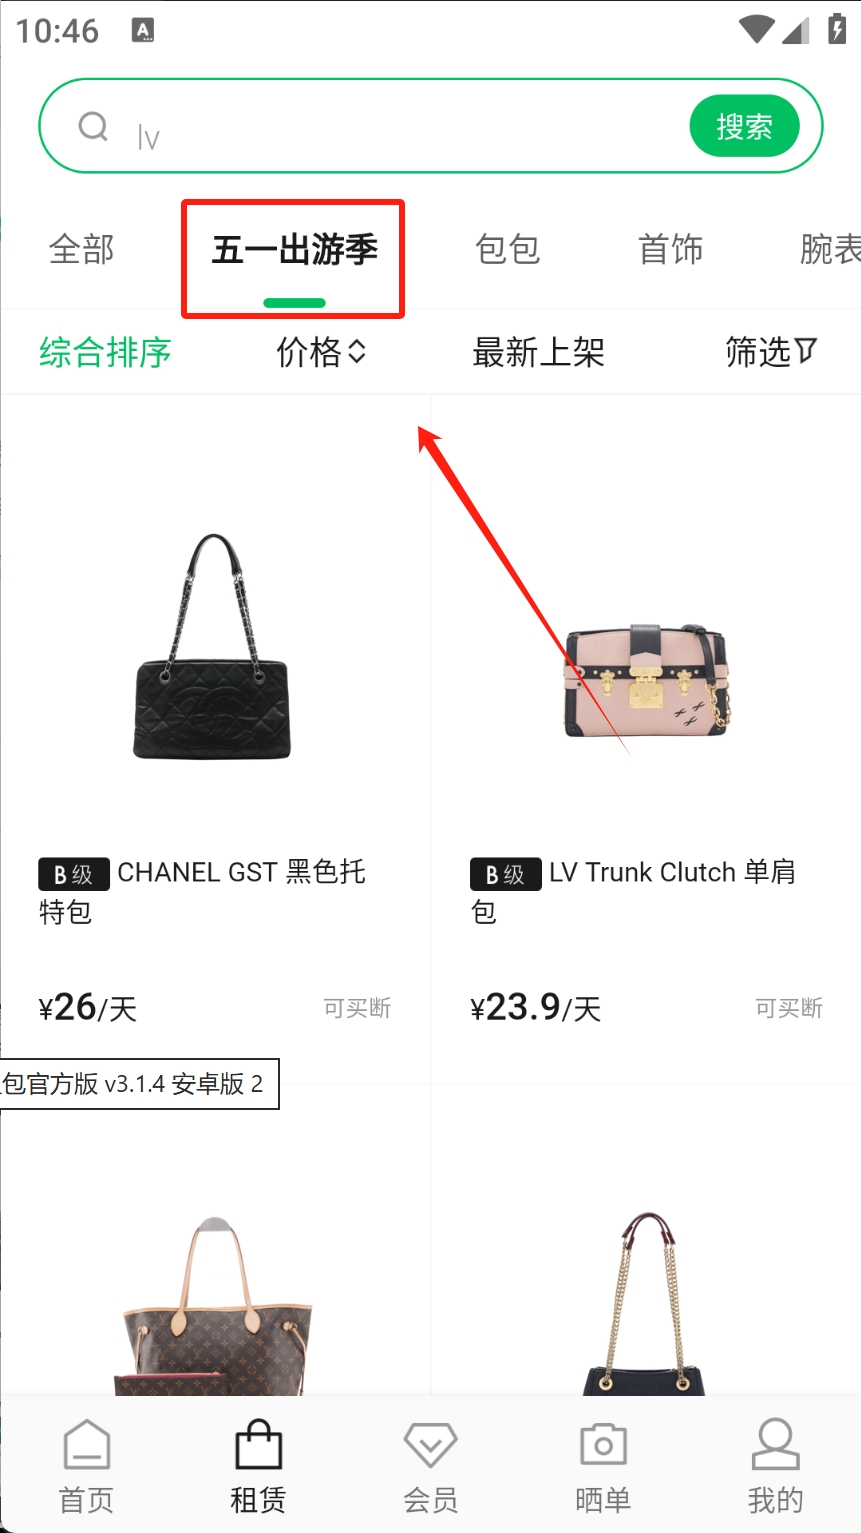Go to 我的 profile icon
The height and width of the screenshot is (1533, 861).
(x=775, y=1444)
